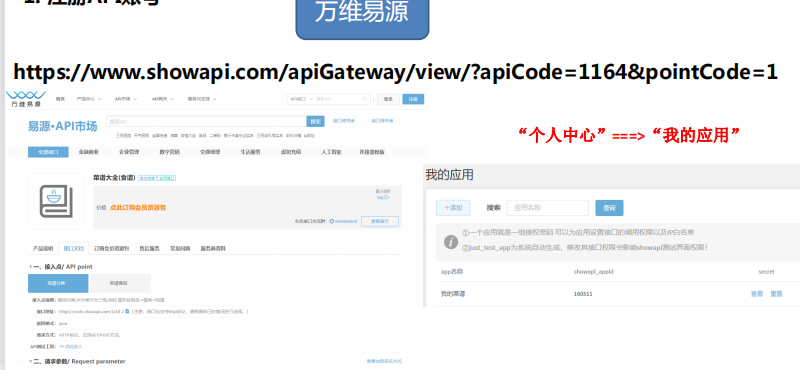
Task: Click the blue QQ icon beside group number
Action: click(332, 221)
